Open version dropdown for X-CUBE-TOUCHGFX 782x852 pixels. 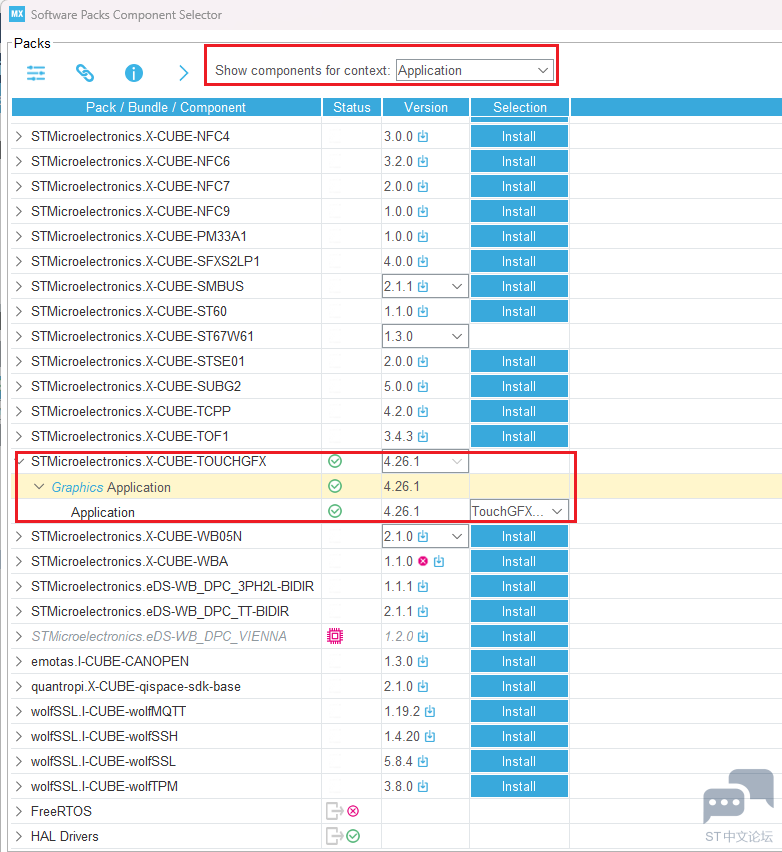[457, 461]
